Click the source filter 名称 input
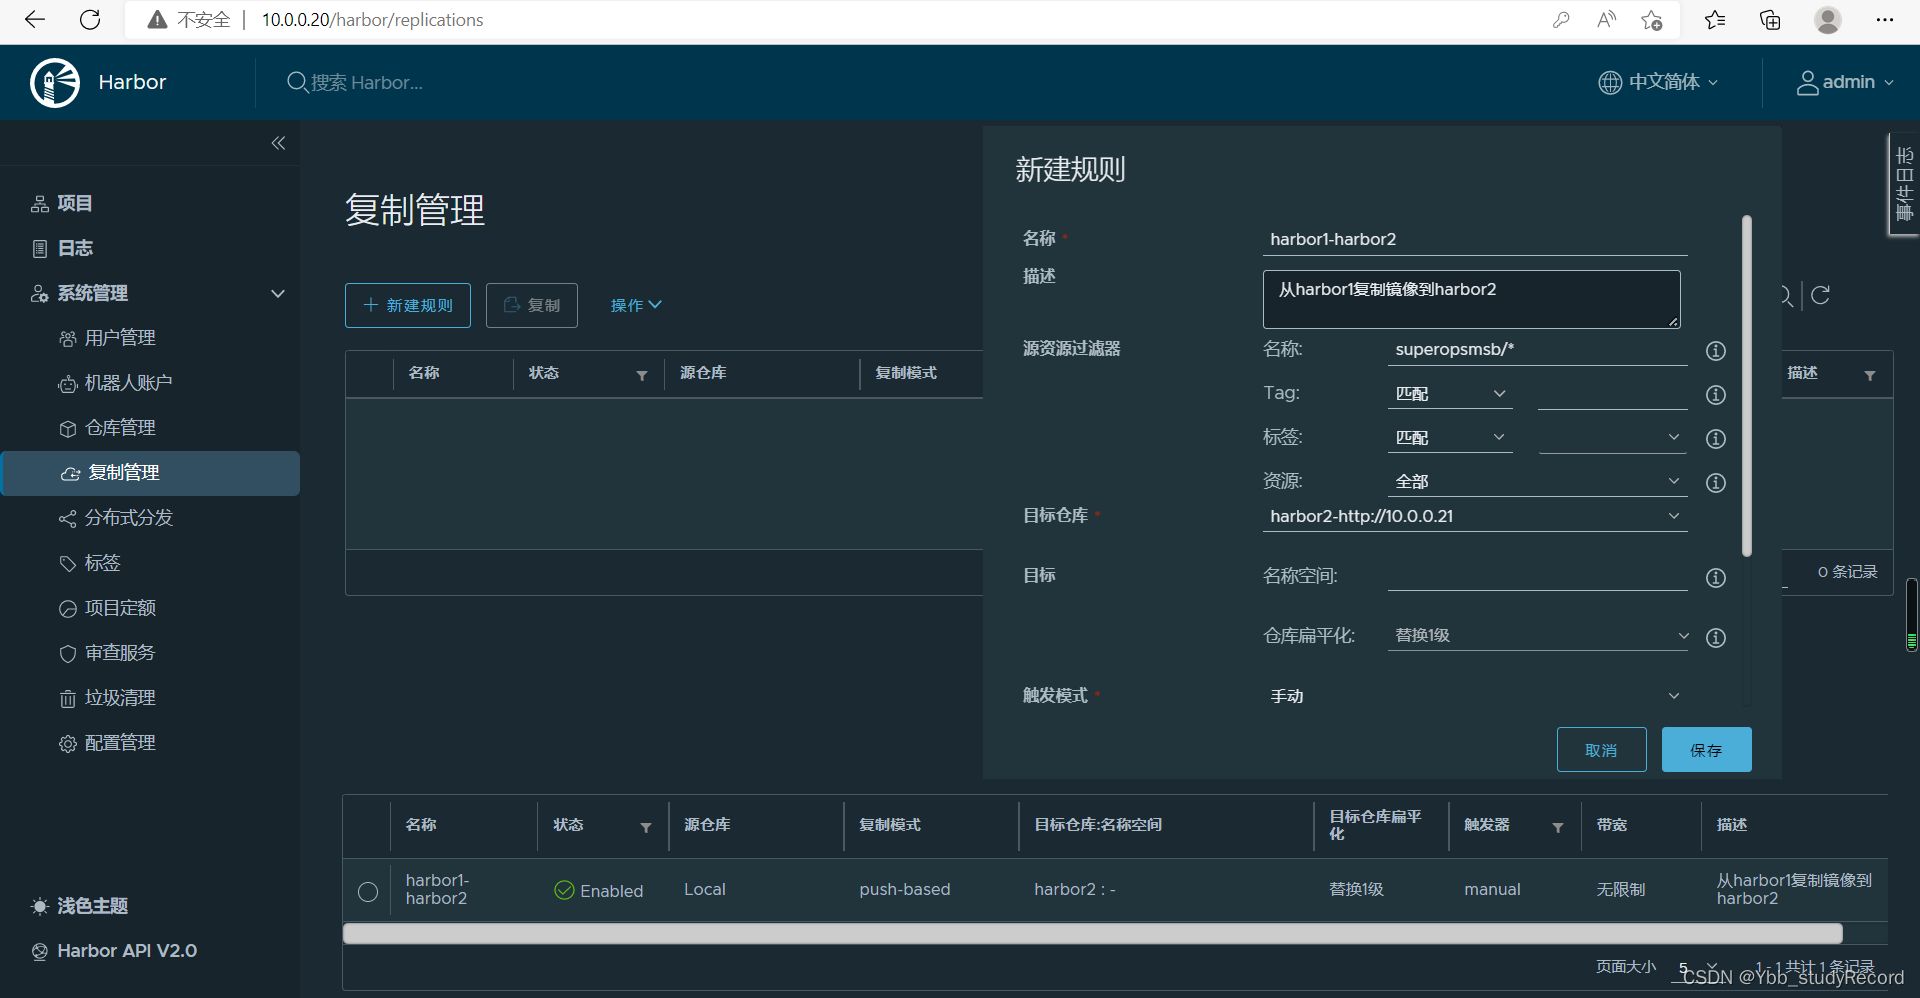Screen dimensions: 1920x998 (1537, 349)
